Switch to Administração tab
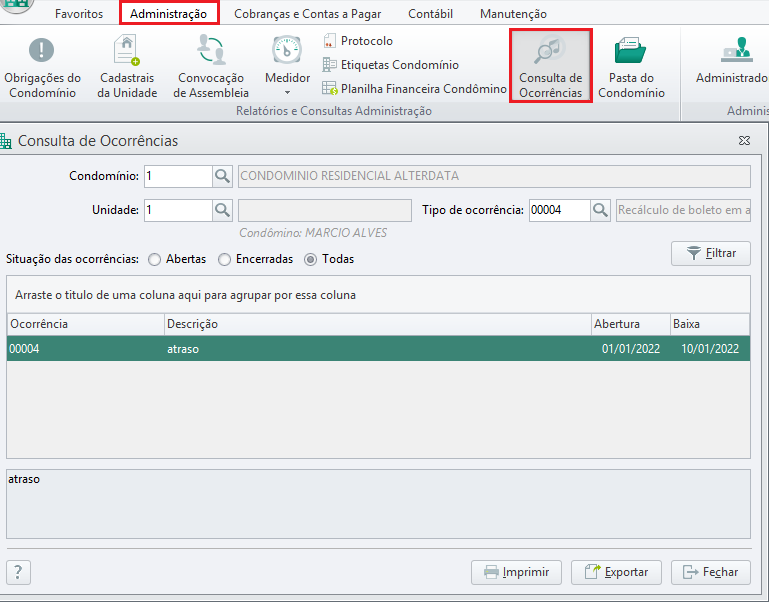 click(168, 14)
